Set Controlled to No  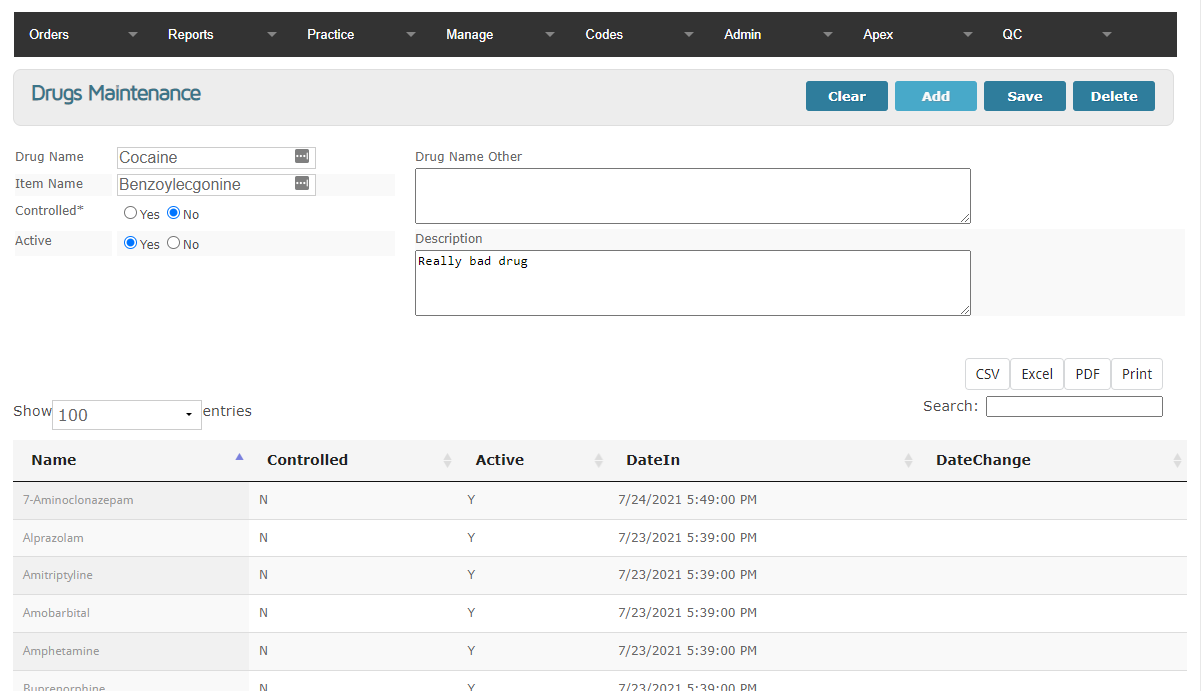click(x=173, y=213)
